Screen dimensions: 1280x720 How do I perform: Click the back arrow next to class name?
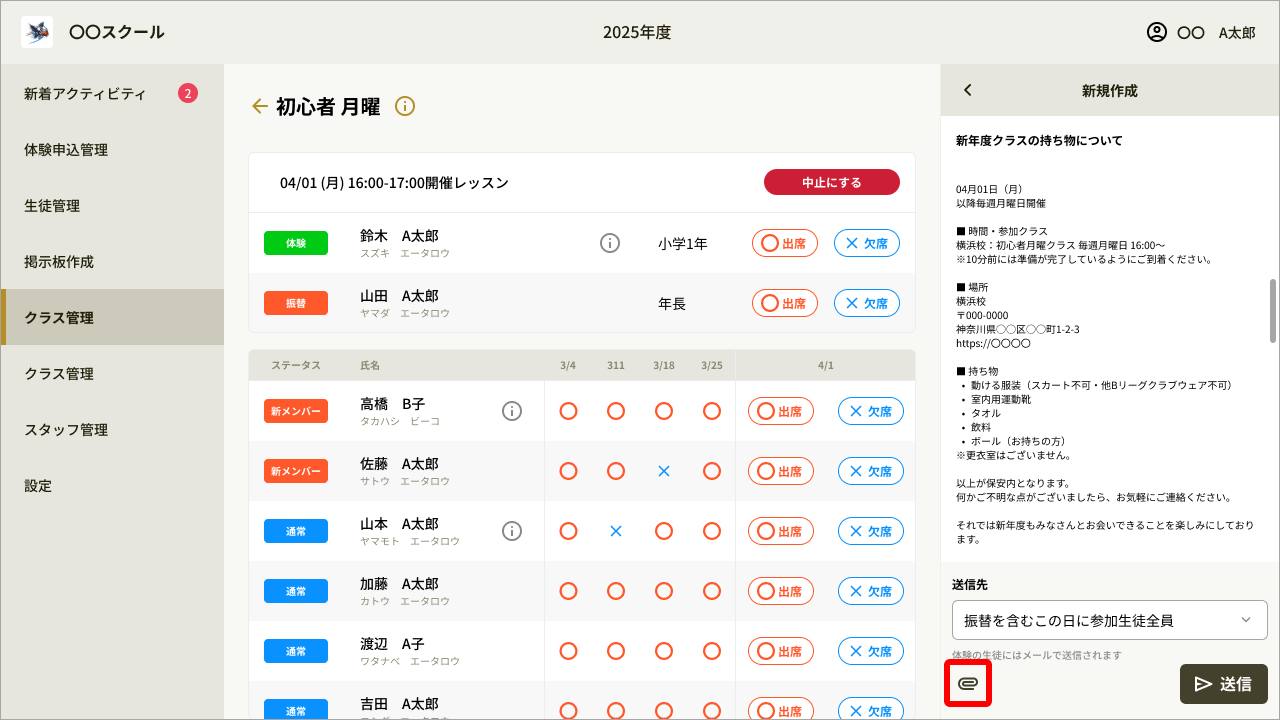tap(259, 106)
